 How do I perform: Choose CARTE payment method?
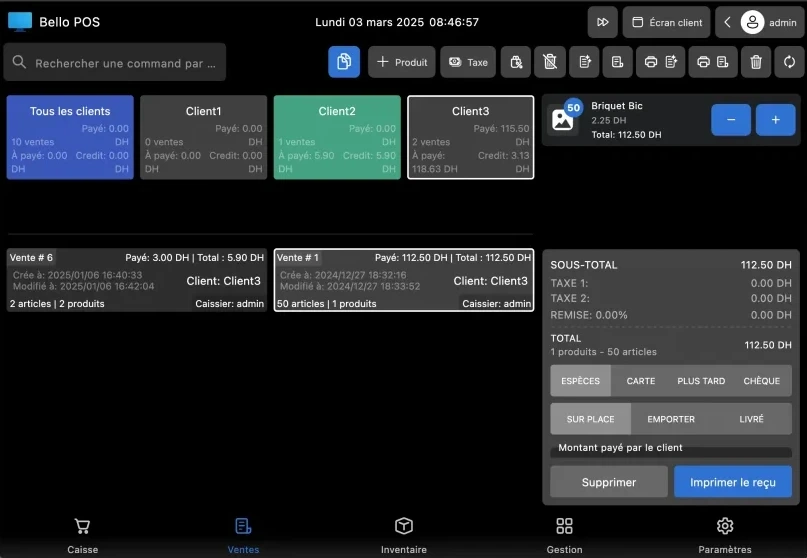pyautogui.click(x=641, y=381)
